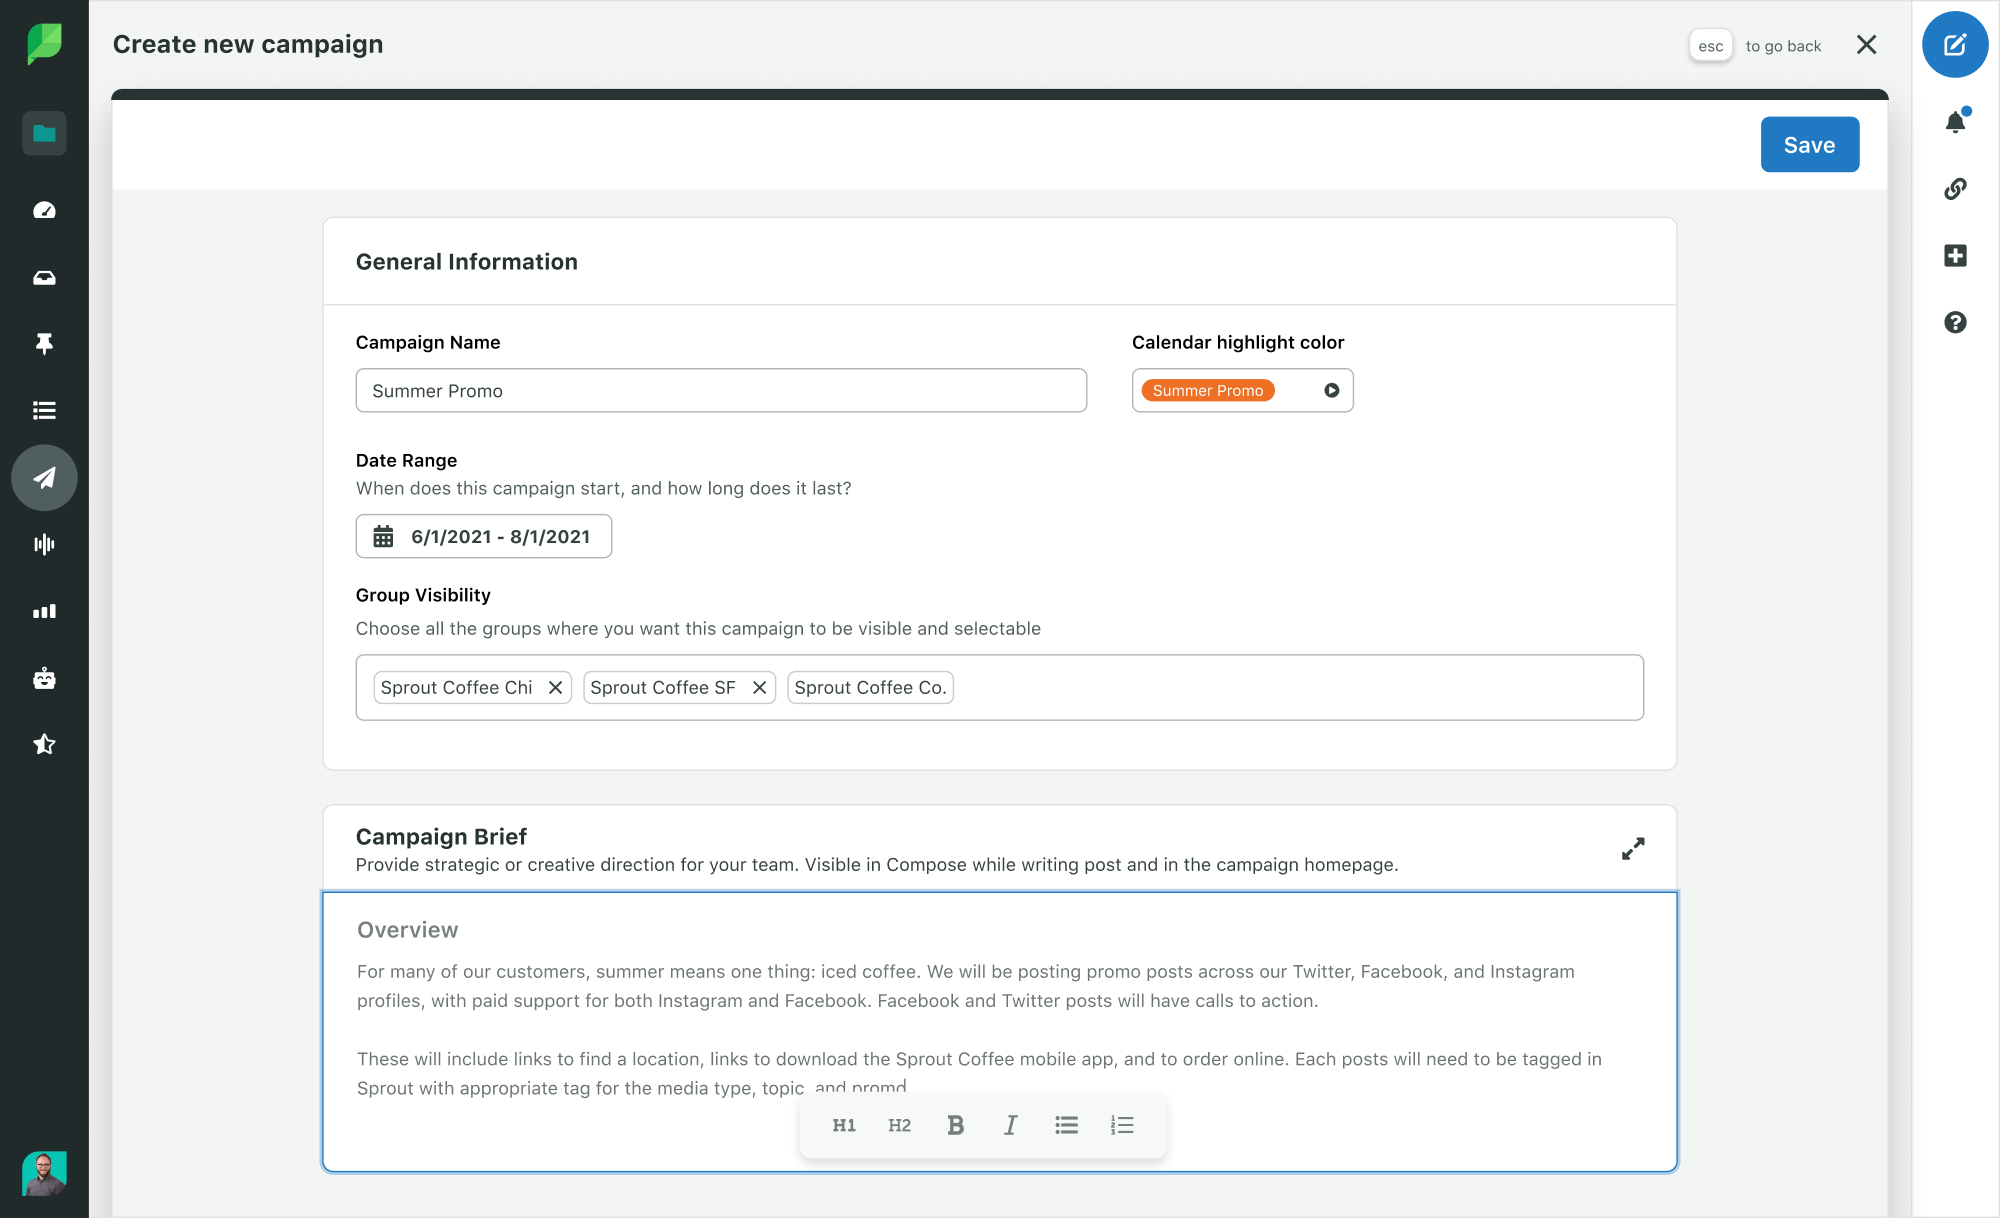Image resolution: width=2000 pixels, height=1218 pixels.
Task: Open H1 heading style in brief editor
Action: pos(844,1124)
